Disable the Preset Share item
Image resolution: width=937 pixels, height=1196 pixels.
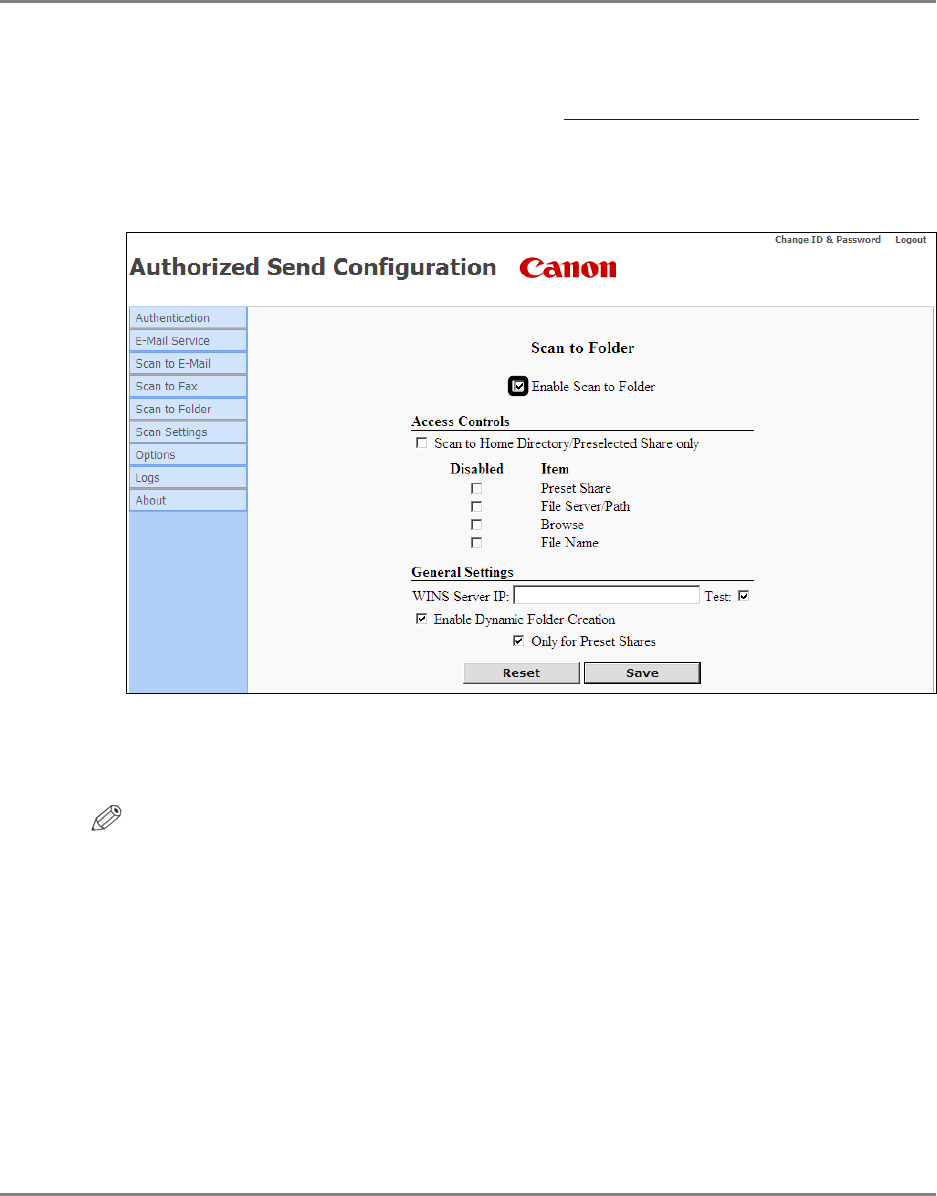pyautogui.click(x=476, y=488)
